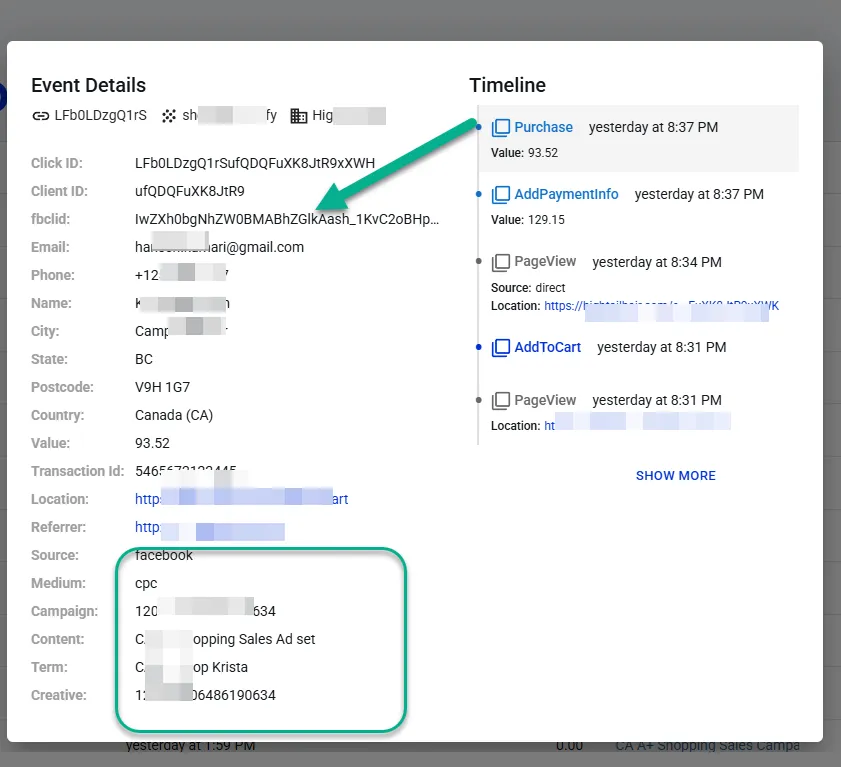Click the background row yesterday at 1:59 PM
The height and width of the screenshot is (767, 841).
[x=190, y=747]
